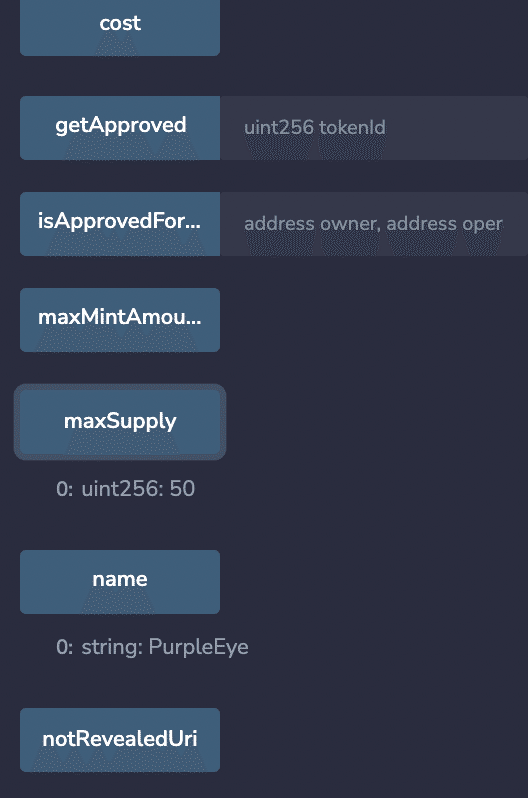Call the cost function button
The image size is (528, 798).
coord(120,27)
